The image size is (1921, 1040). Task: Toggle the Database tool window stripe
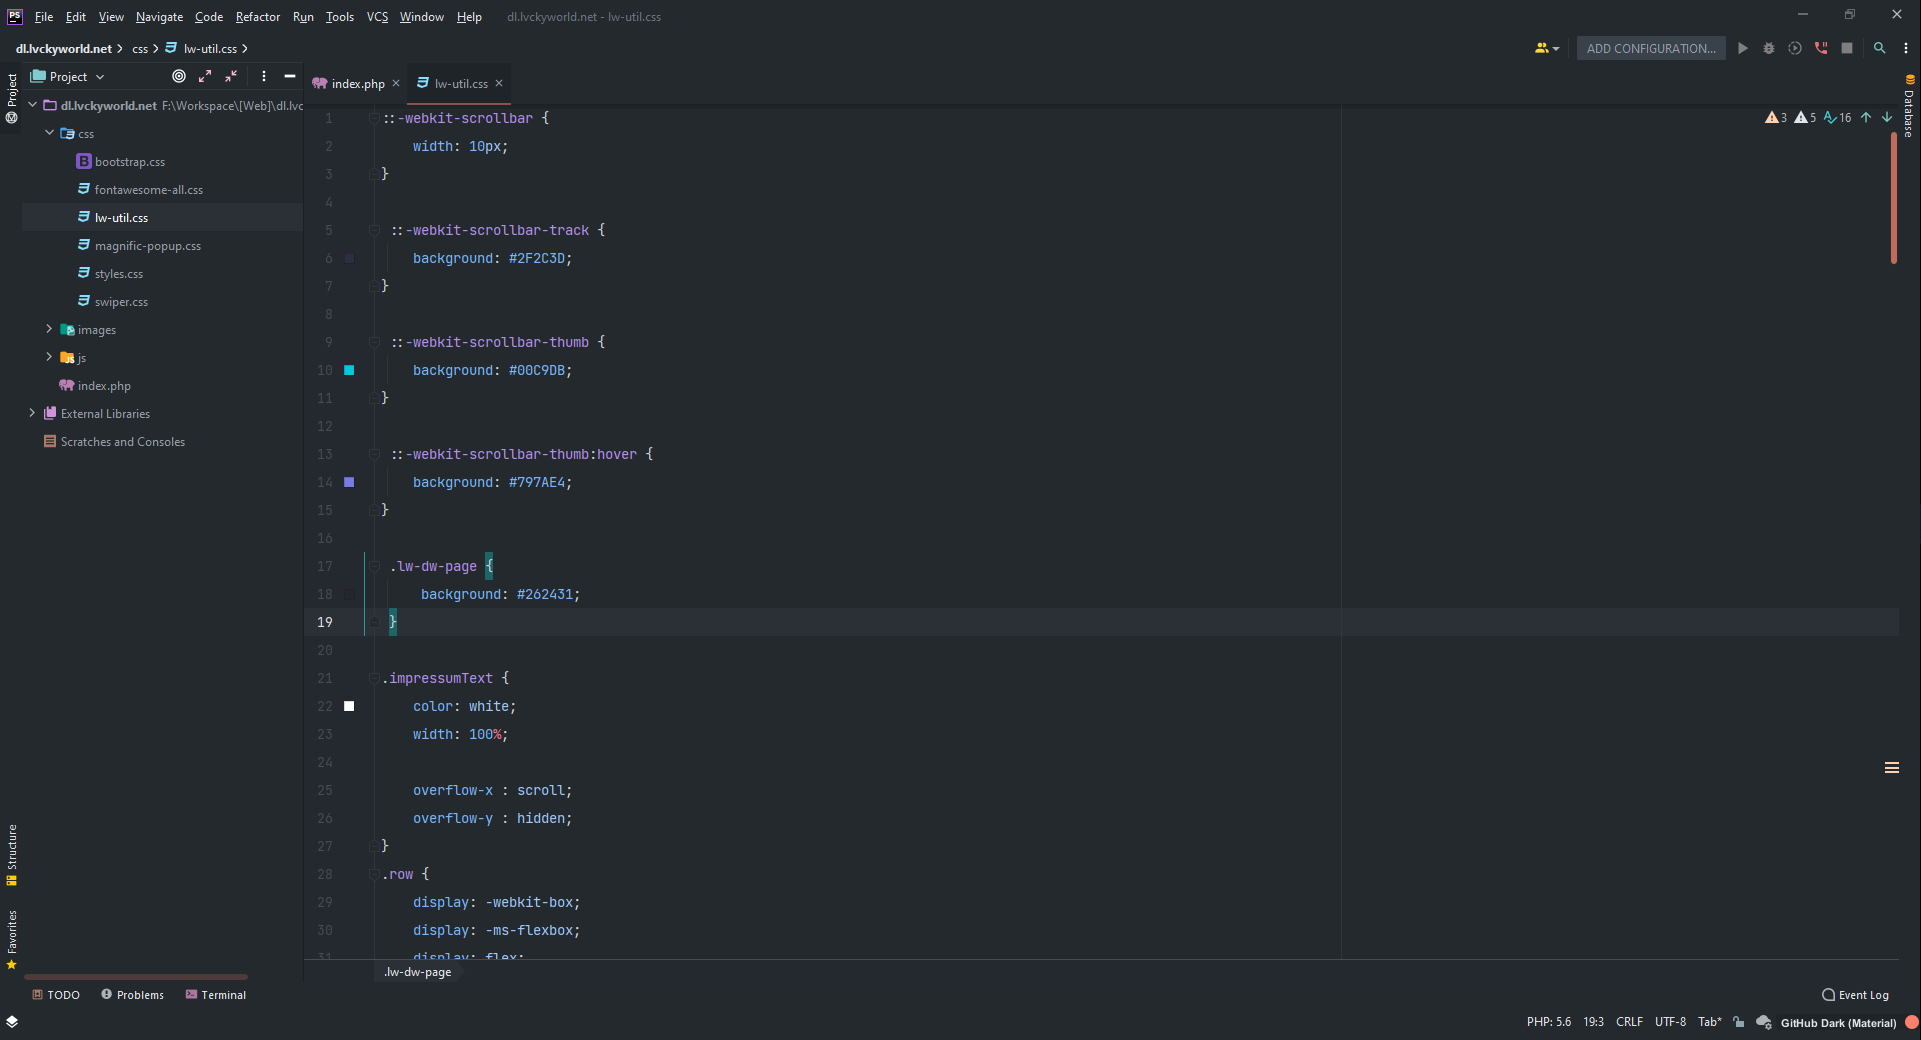tap(1909, 107)
